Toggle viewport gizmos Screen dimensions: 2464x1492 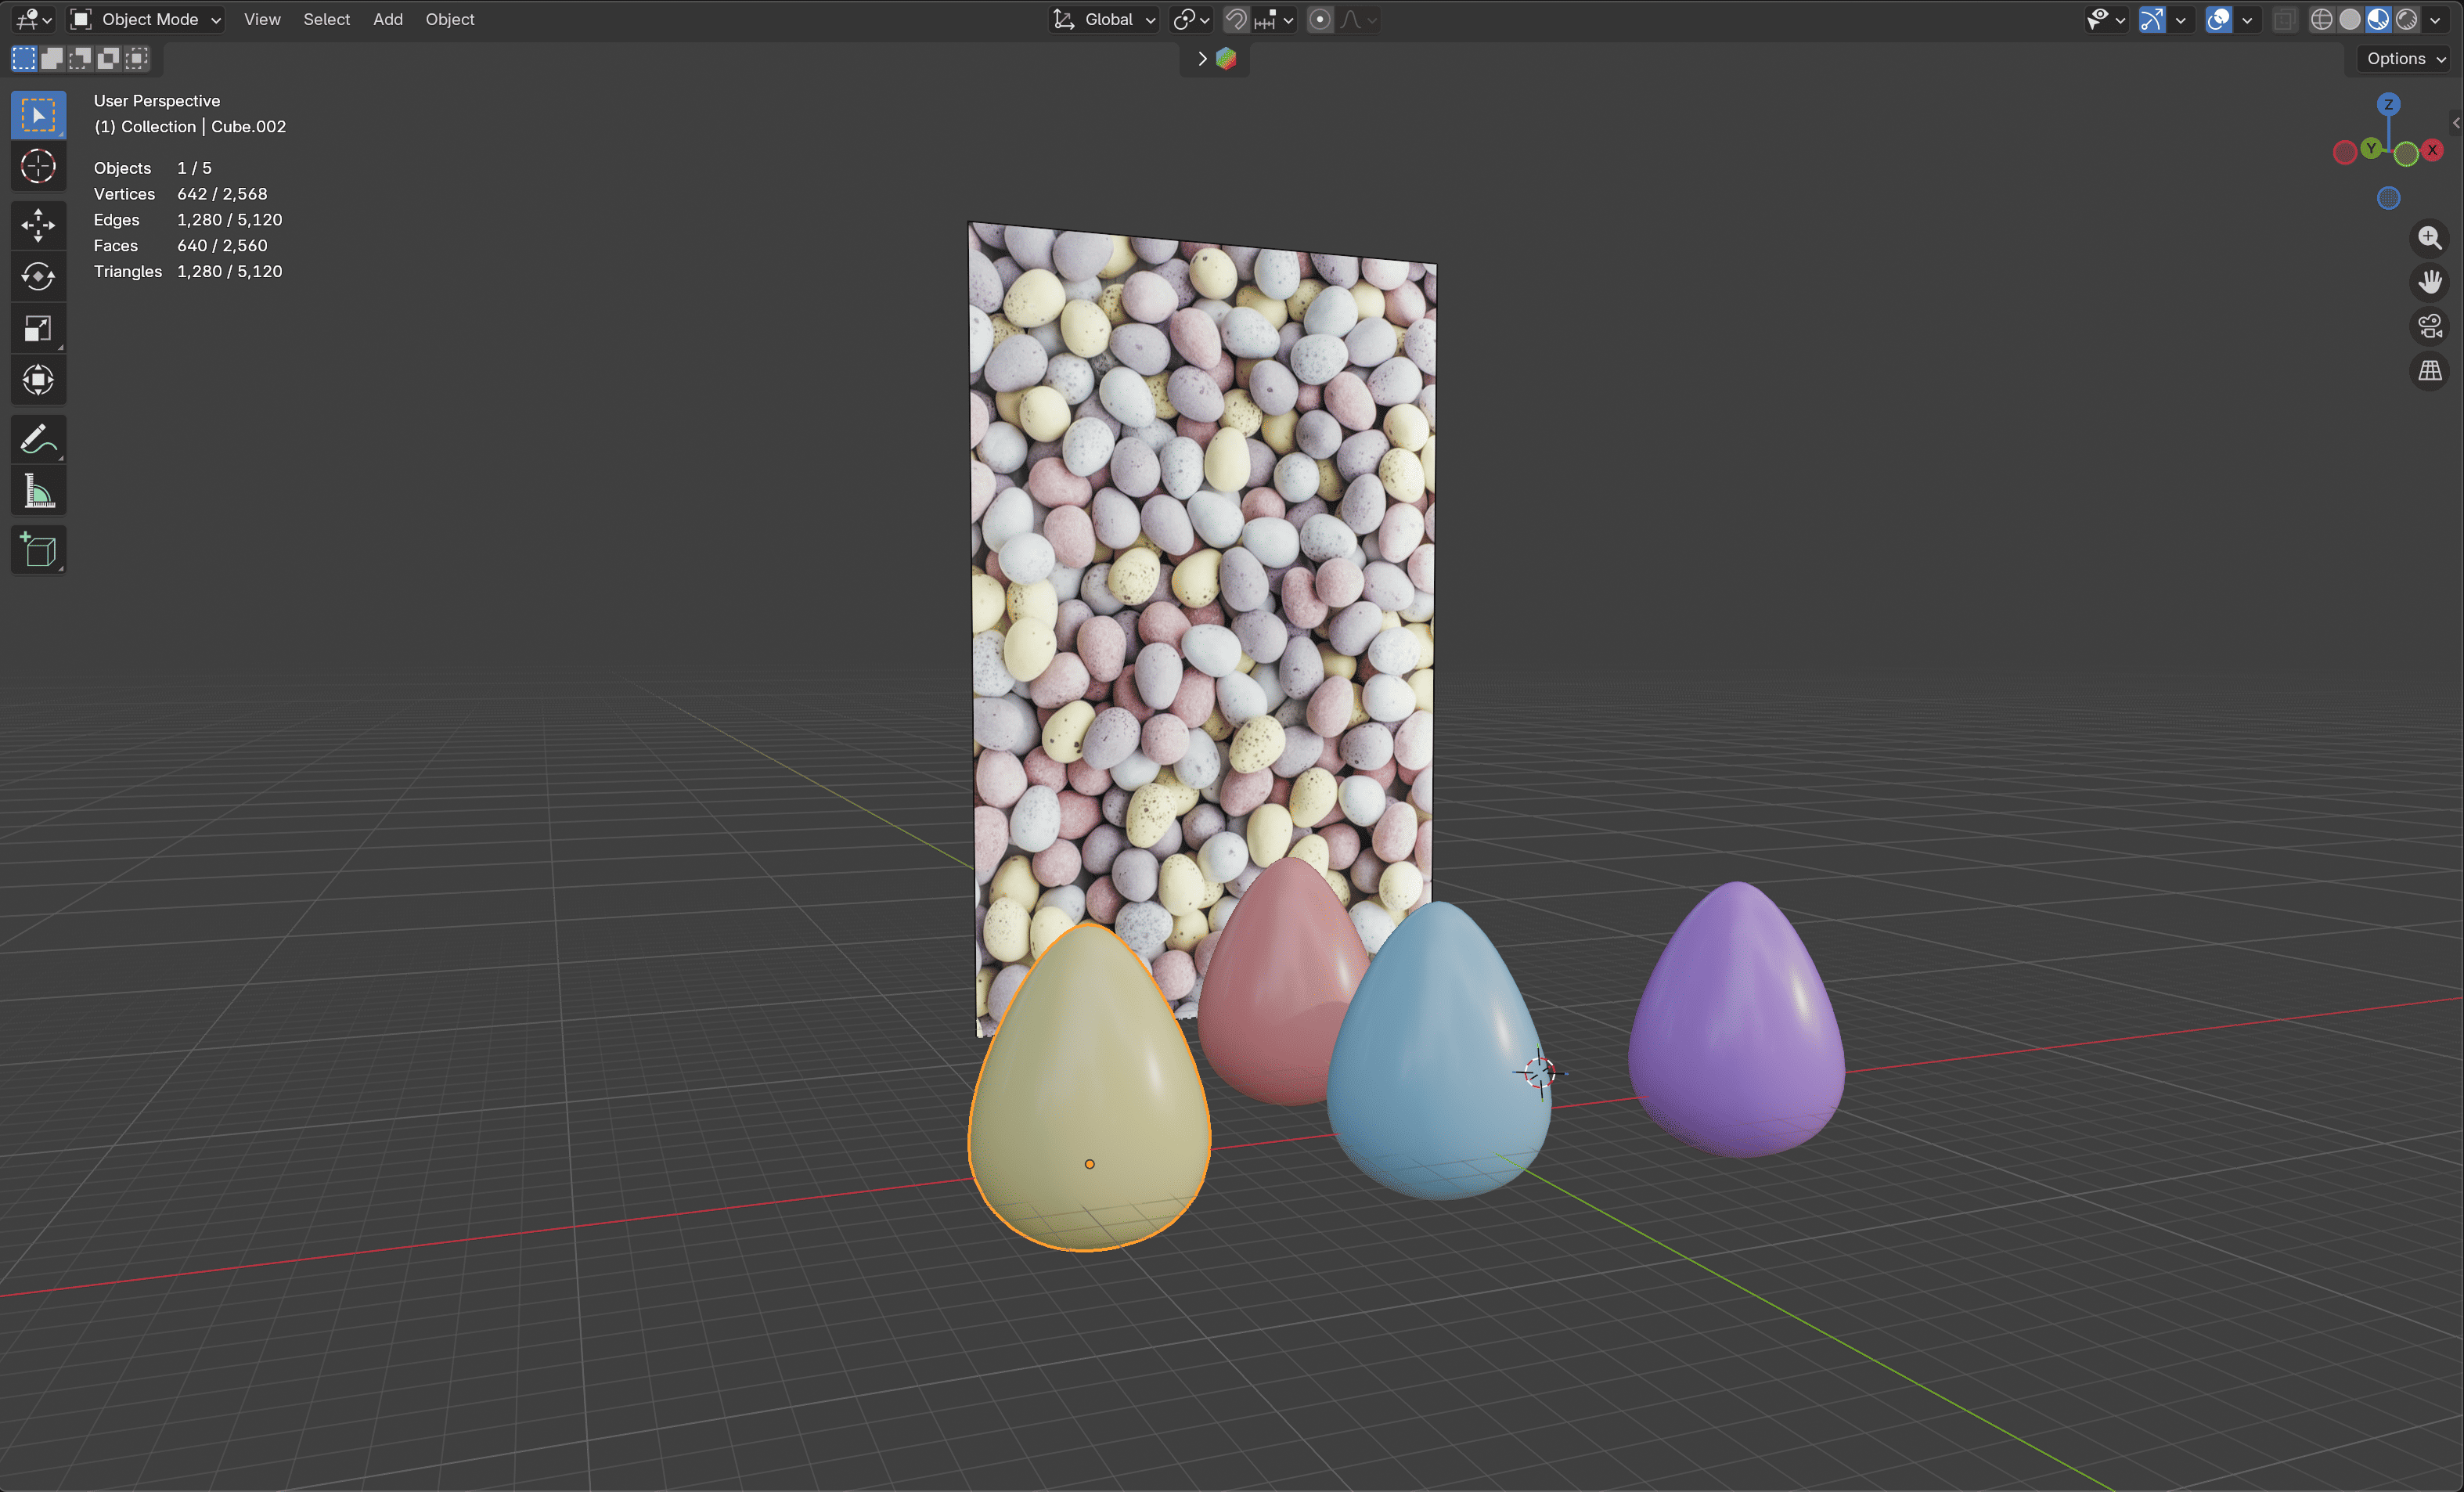click(x=2152, y=19)
